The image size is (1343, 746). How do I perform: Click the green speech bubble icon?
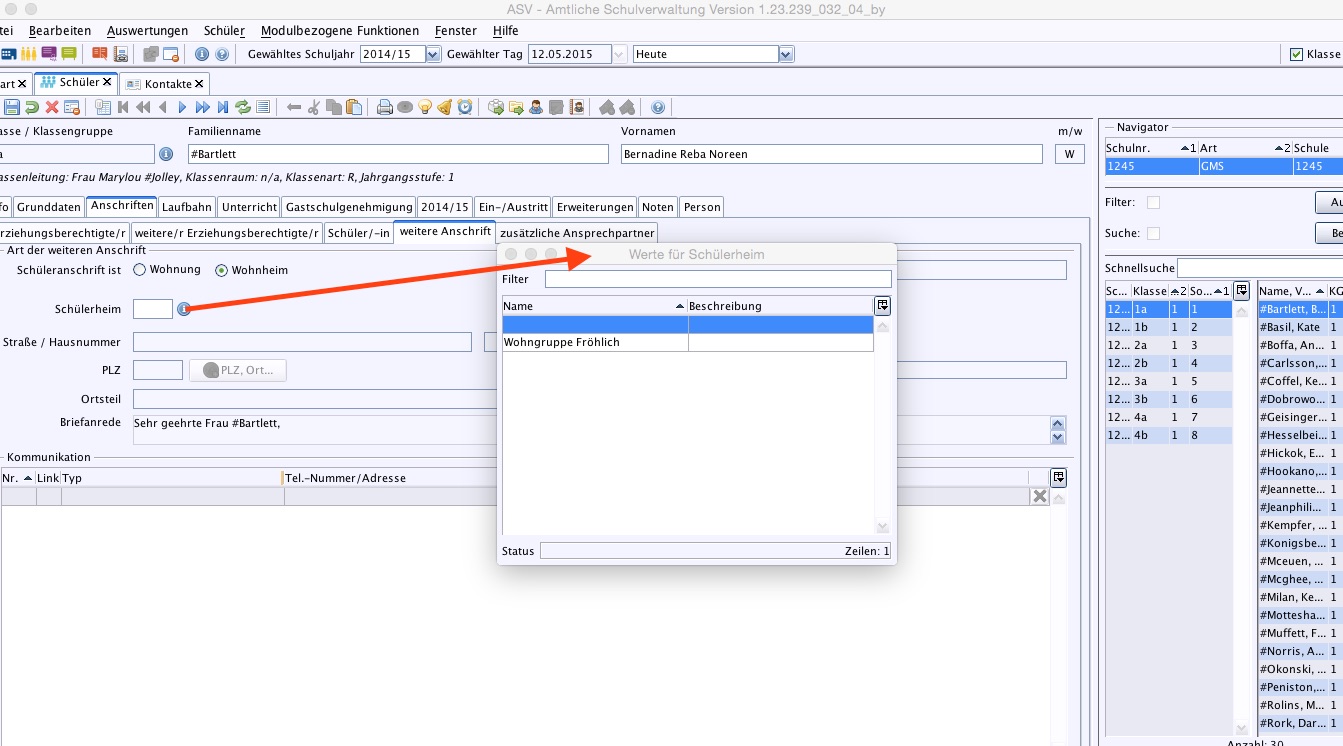(69, 54)
